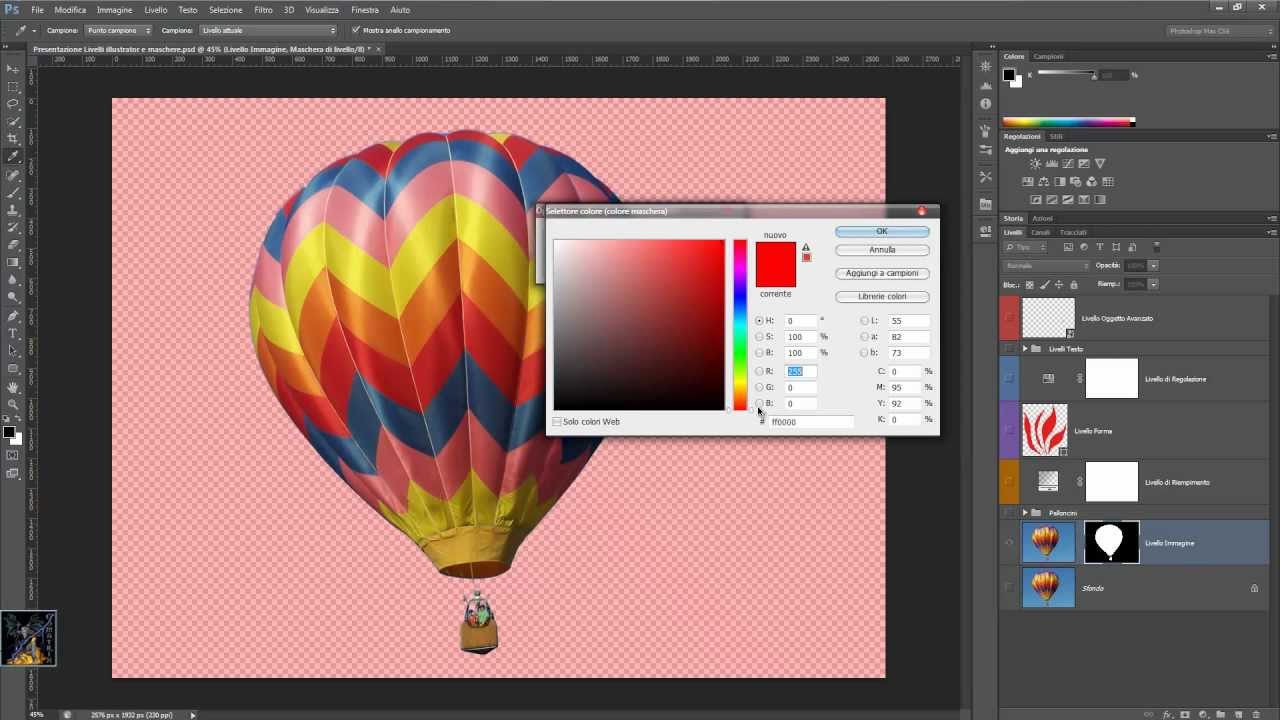Open the Livello attuale sample dropdown
Viewport: 1280px width, 720px height.
(268, 30)
